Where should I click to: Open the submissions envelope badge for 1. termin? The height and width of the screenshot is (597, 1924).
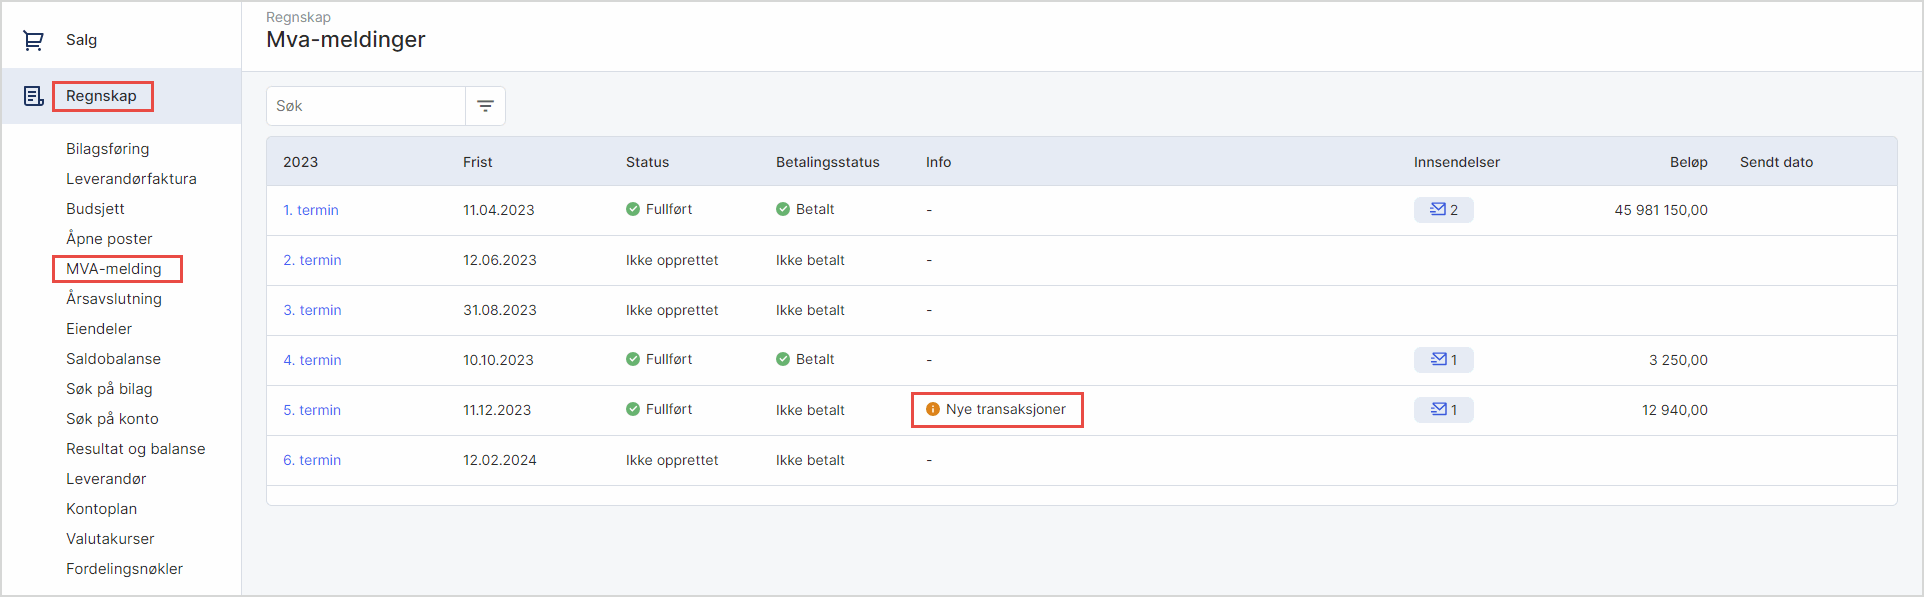(x=1443, y=210)
